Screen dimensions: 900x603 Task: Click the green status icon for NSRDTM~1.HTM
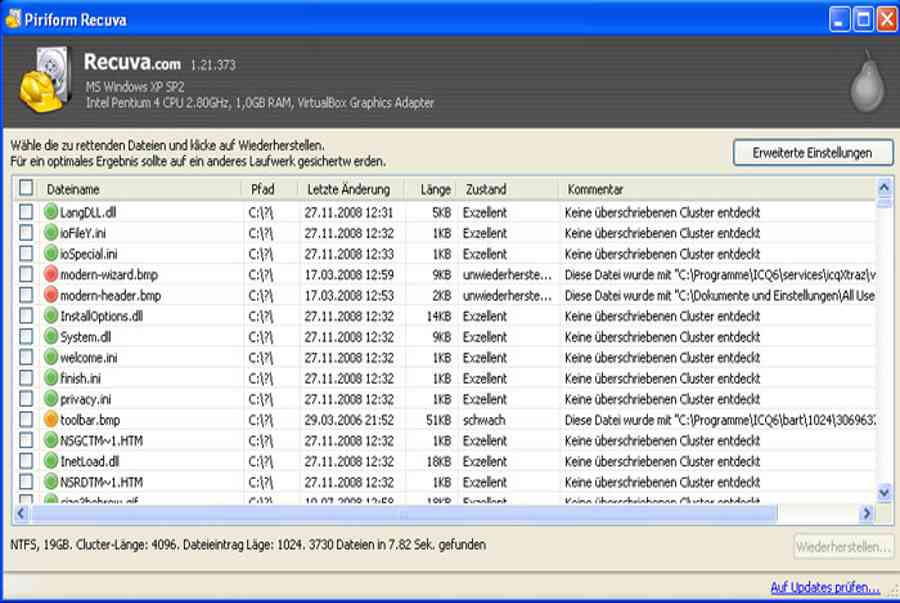tap(51, 481)
